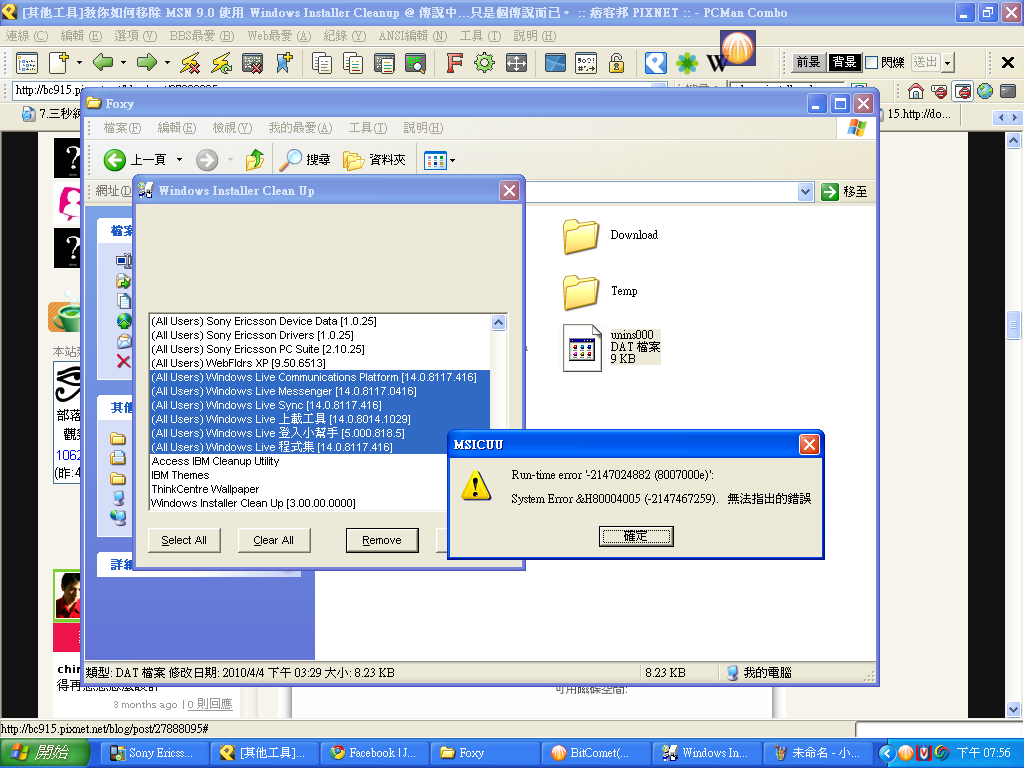Viewport: 1024px width, 768px height.
Task: Click the padlock lock icon in toolbar
Action: [616, 63]
